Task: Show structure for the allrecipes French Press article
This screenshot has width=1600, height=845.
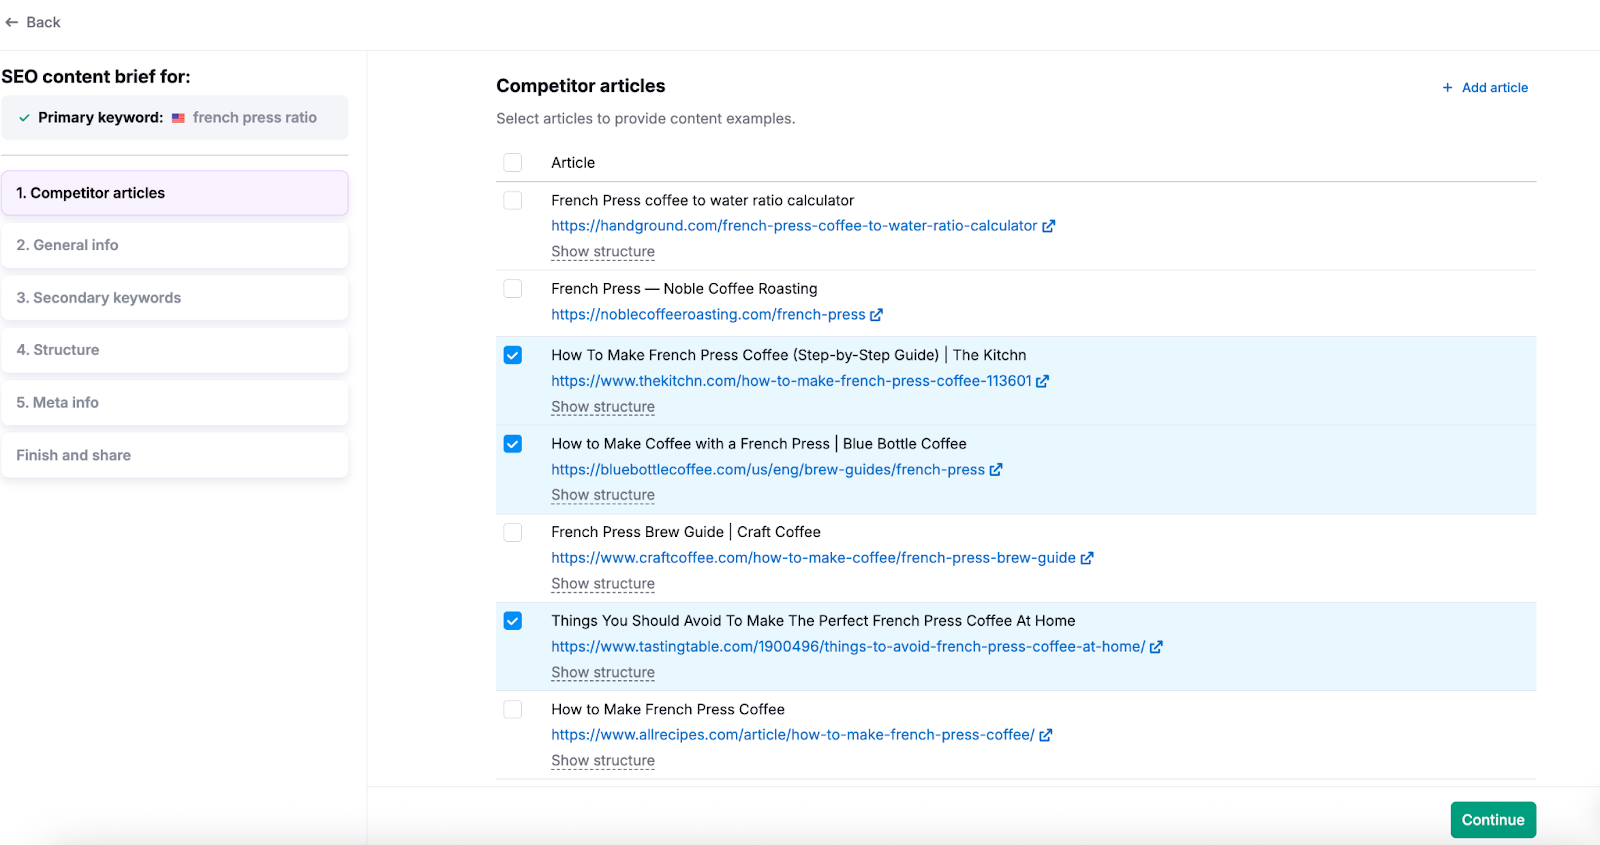Action: 603,761
